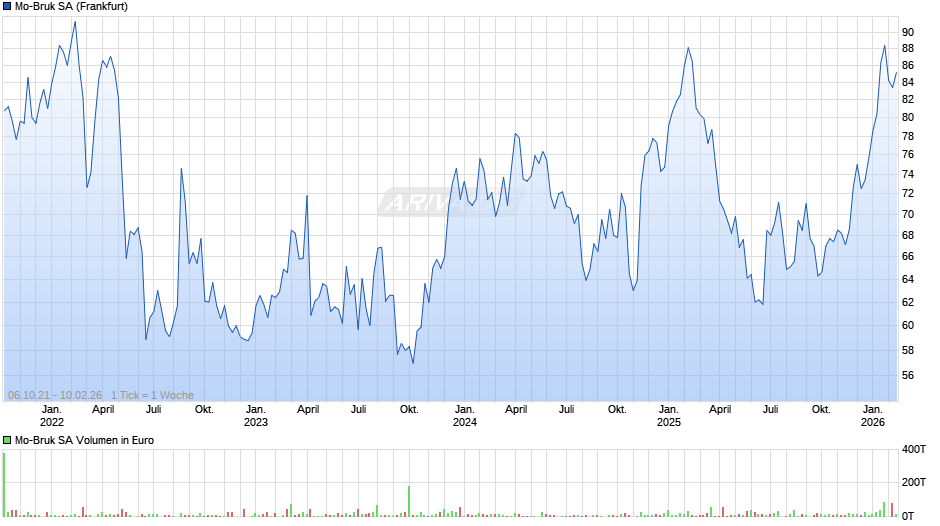Click the 'Mo-Bruk SA (Frankfurt)' chart title
This screenshot has height=526, width=940.
71,7
